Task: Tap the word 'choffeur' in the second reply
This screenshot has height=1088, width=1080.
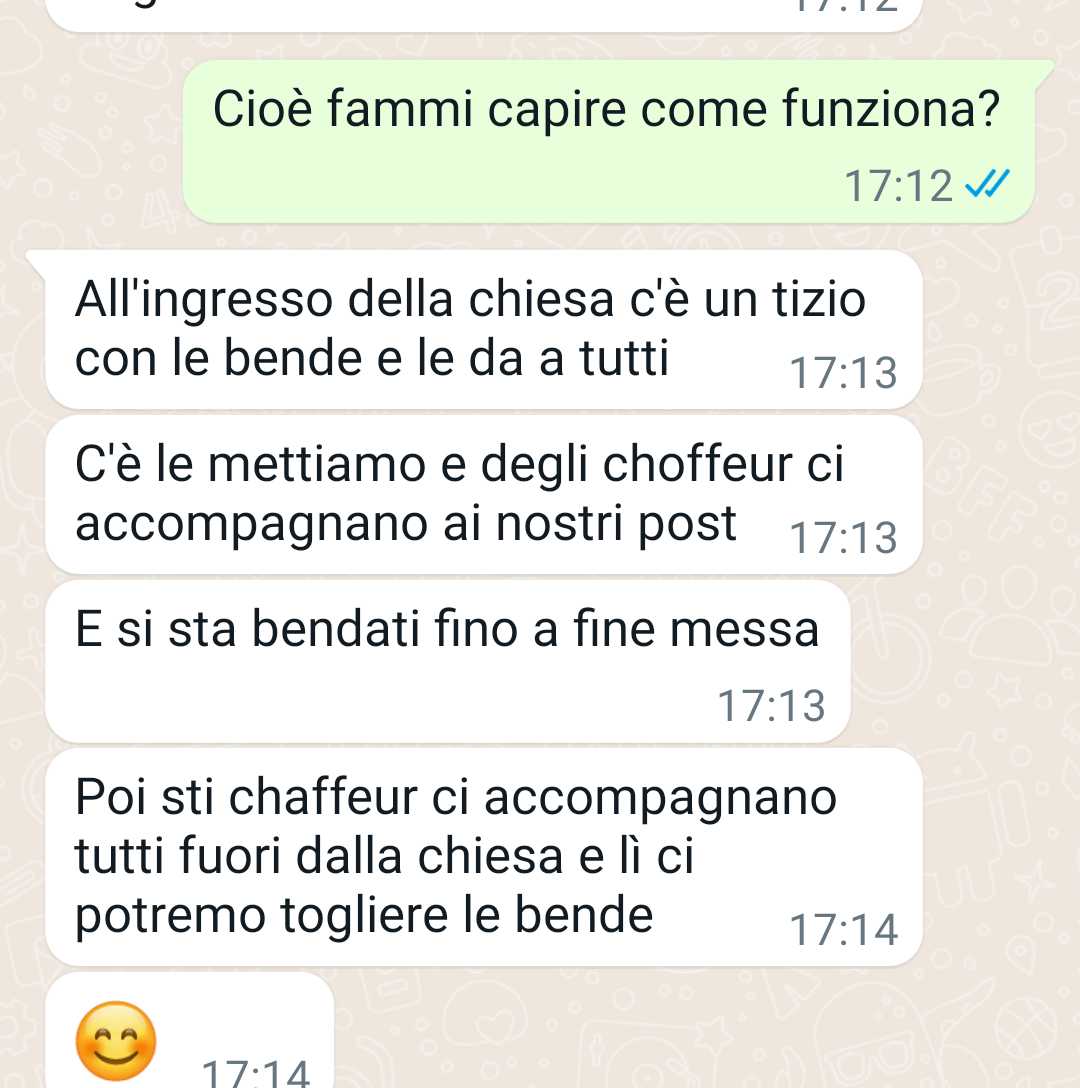Action: (698, 464)
